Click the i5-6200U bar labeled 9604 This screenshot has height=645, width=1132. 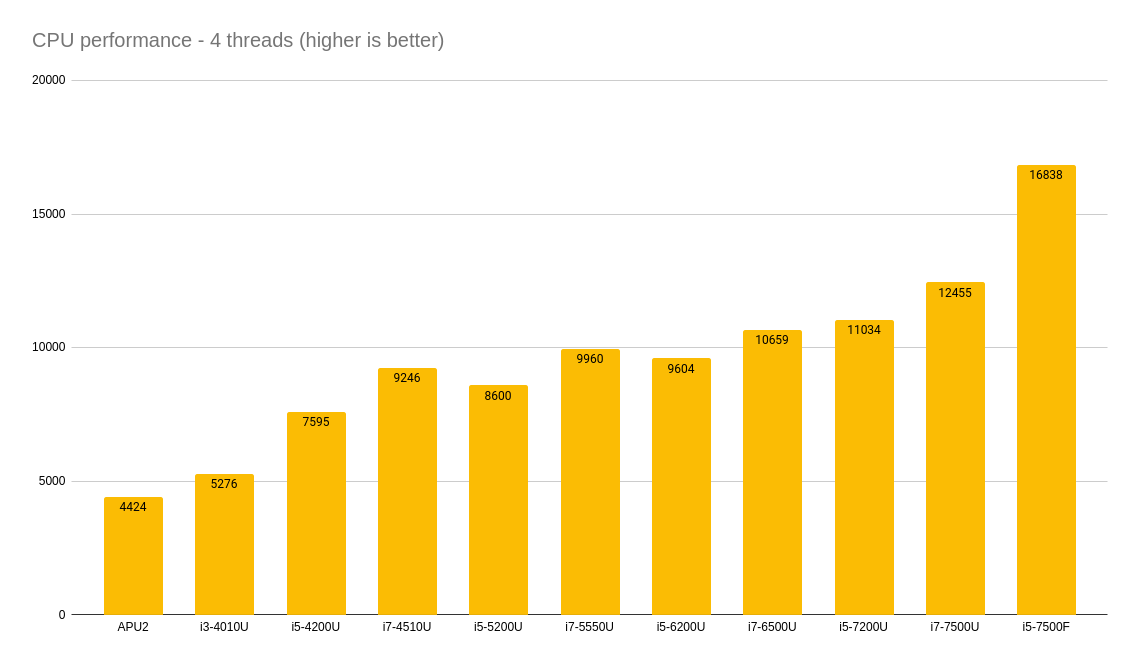tap(681, 486)
